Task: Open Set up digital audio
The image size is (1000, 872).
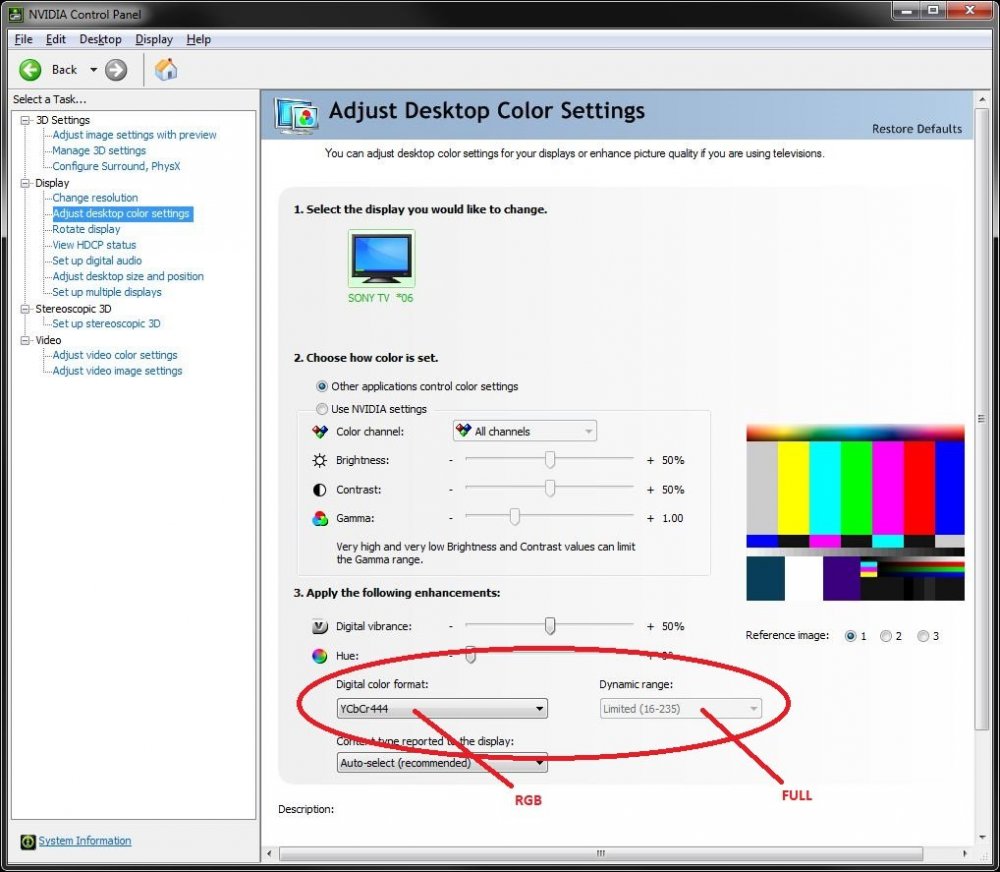Action: tap(97, 260)
